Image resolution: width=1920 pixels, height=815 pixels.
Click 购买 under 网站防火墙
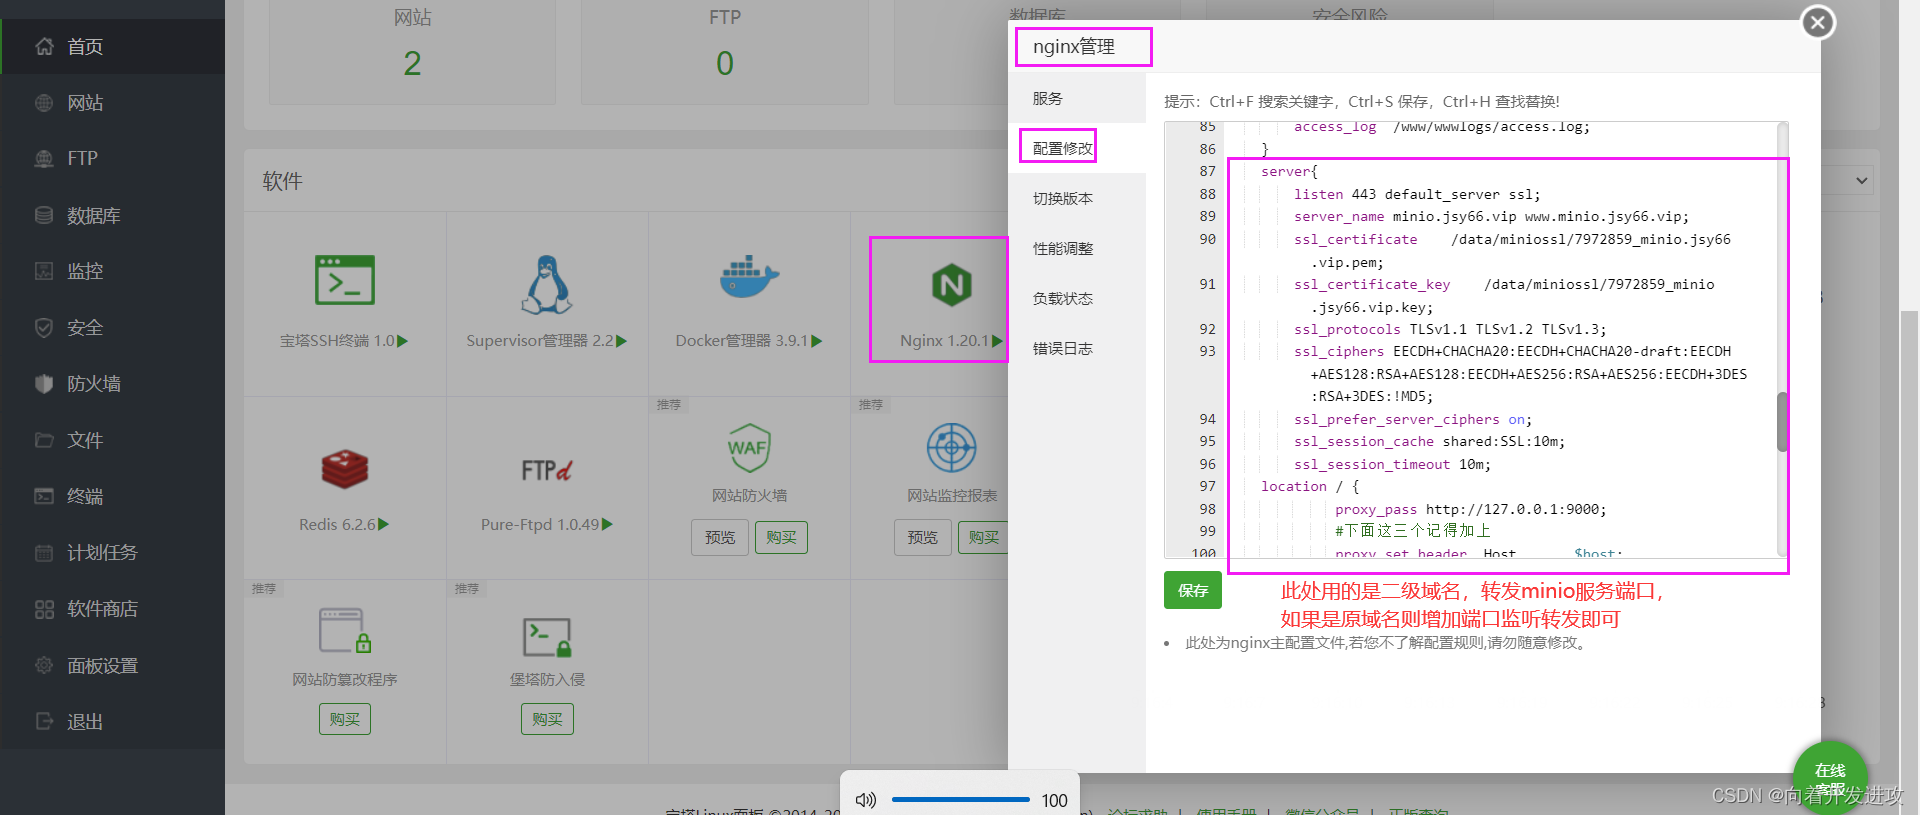point(781,537)
